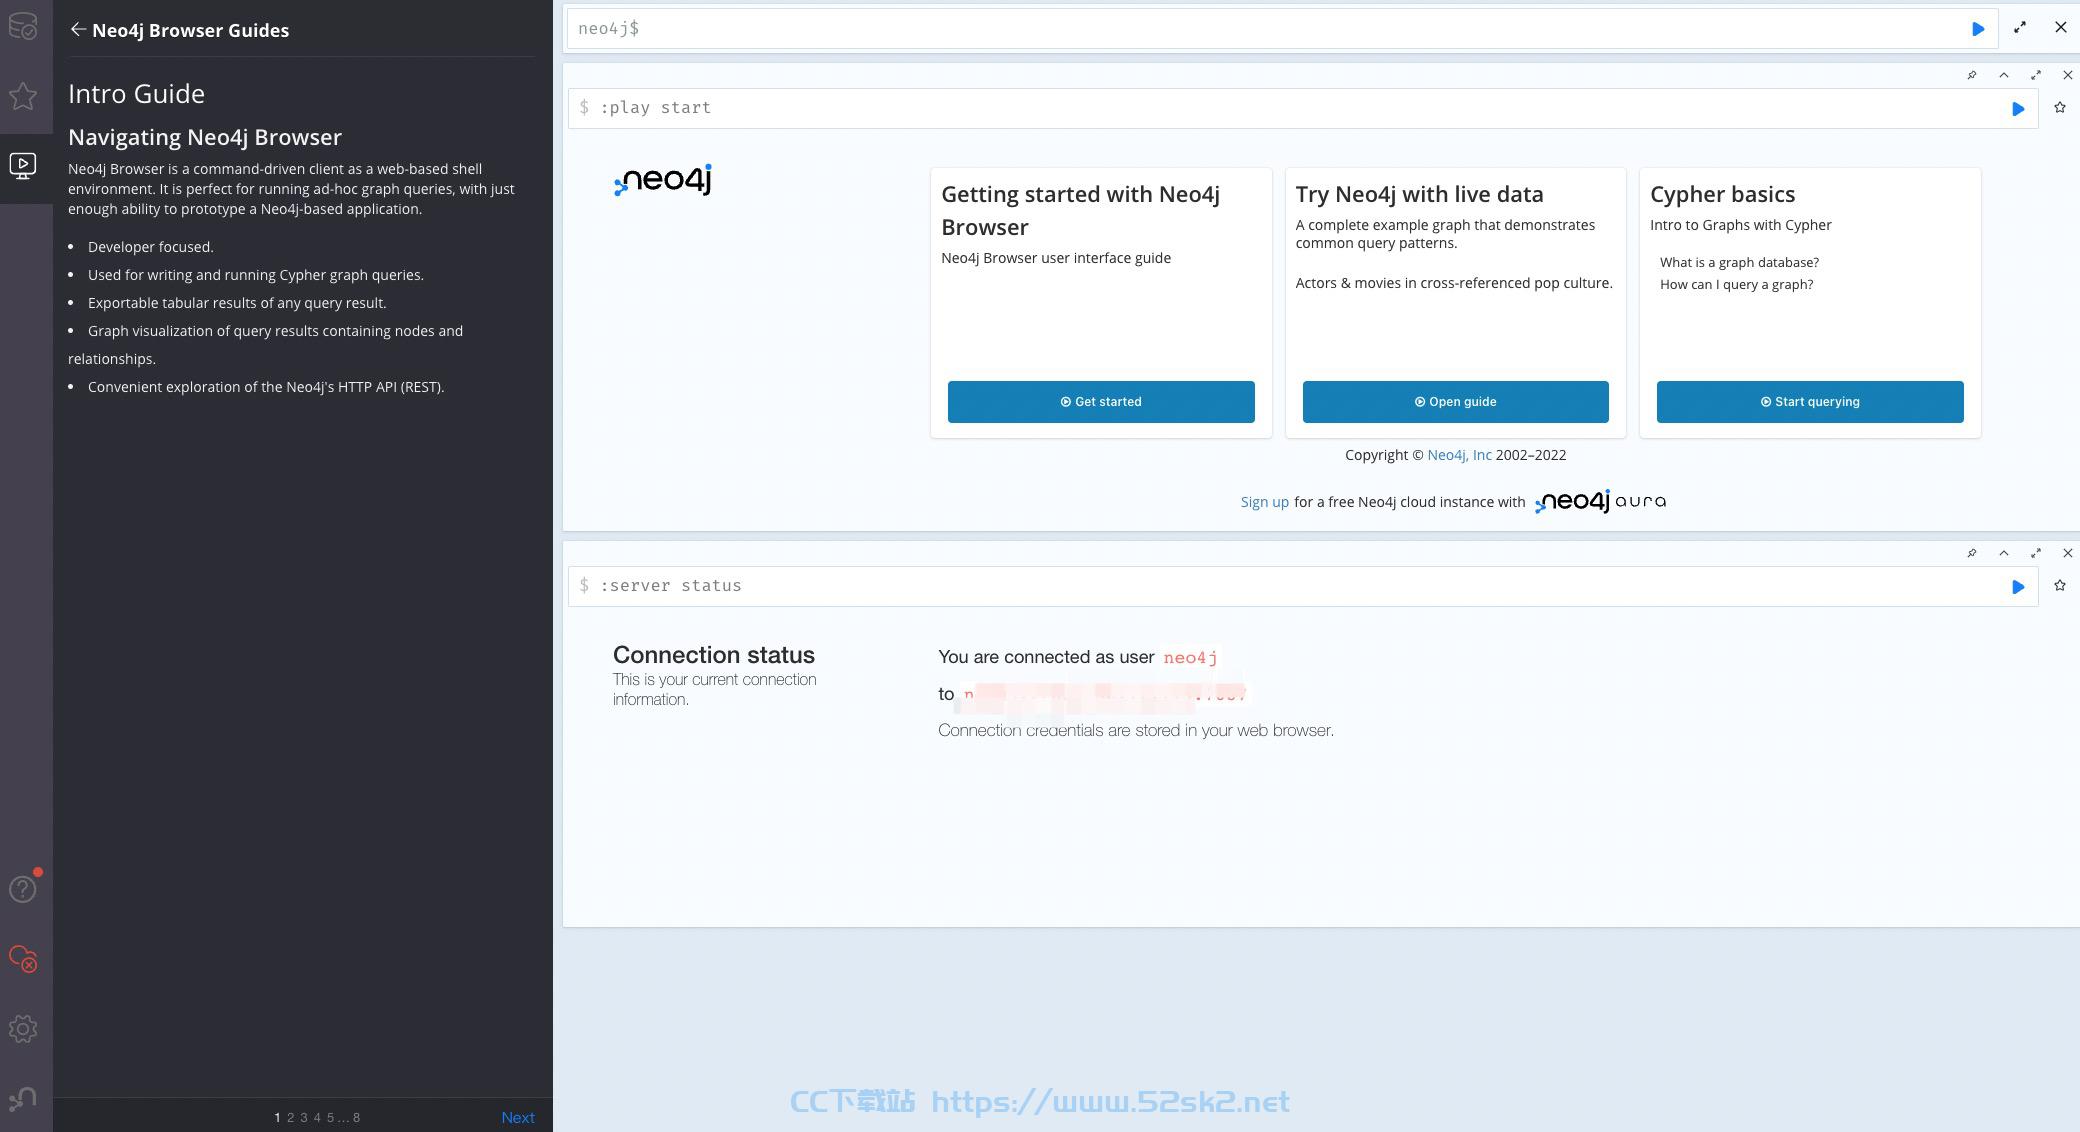
Task: Open the Database information sidebar icon
Action: click(x=23, y=25)
